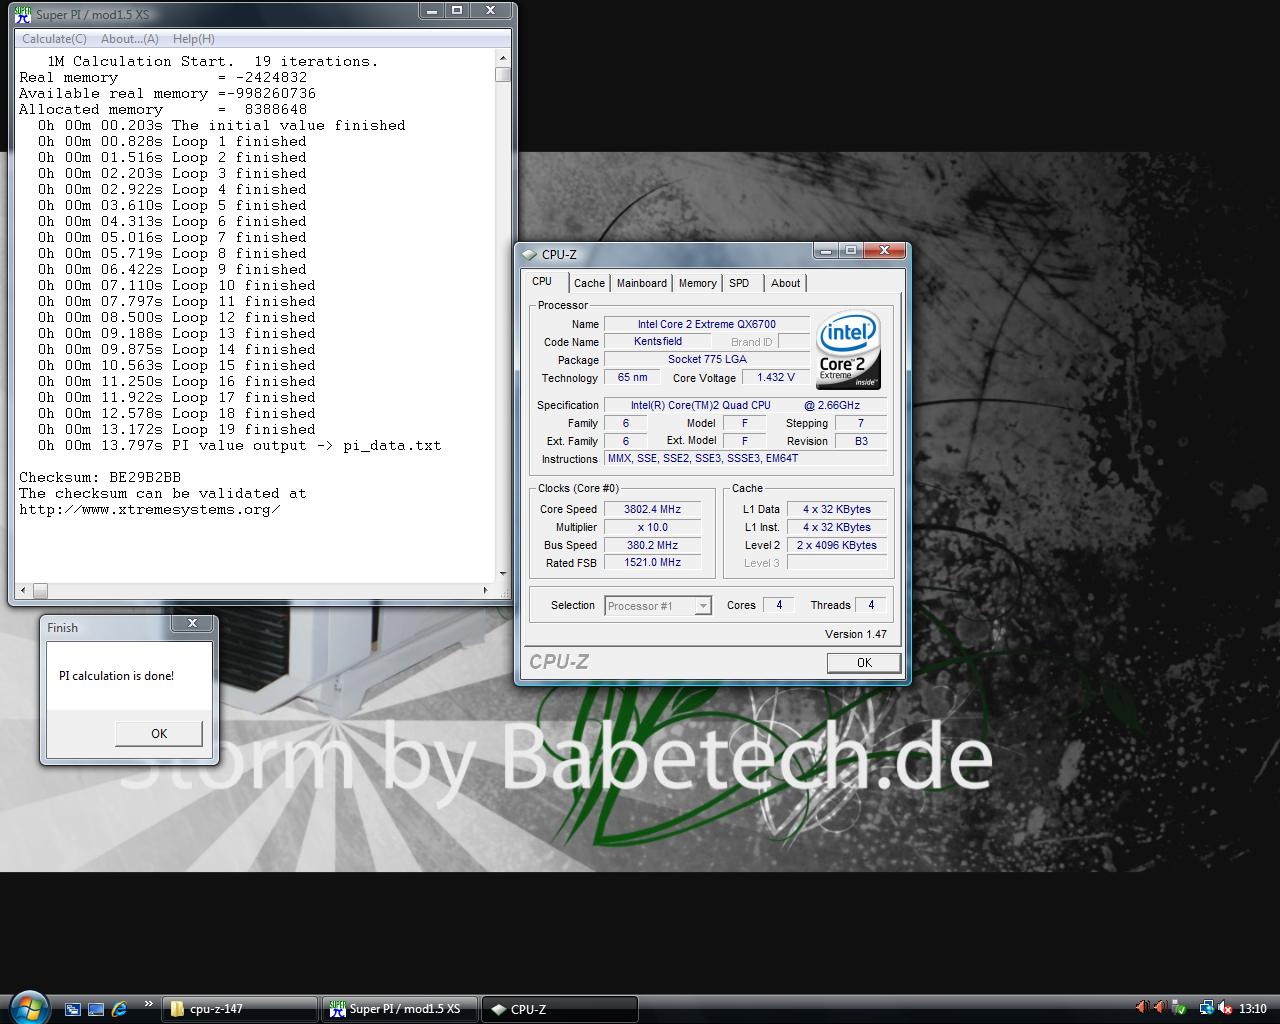Click the Super PI horizontal scrollbar right arrow
The image size is (1280, 1024).
486,590
